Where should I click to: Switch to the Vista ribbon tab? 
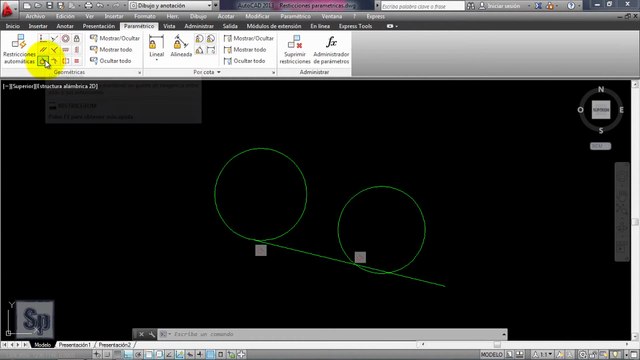(x=169, y=26)
